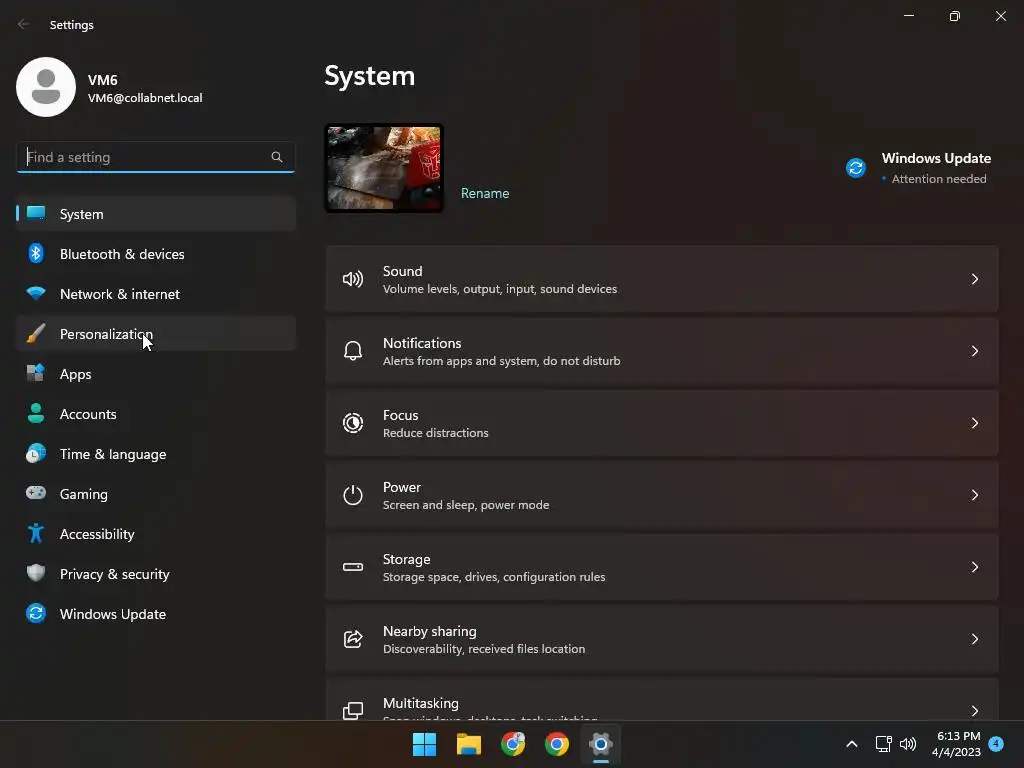Viewport: 1024px width, 768px height.
Task: Click VM6@collabnet.local email text
Action: pos(145,98)
